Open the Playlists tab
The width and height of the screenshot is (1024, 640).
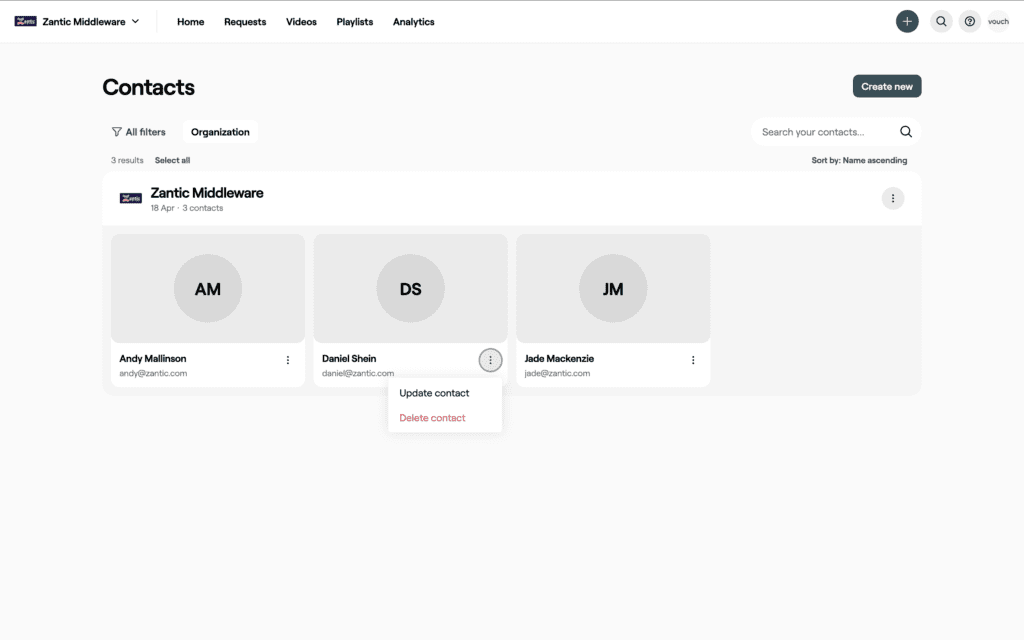[x=355, y=22]
